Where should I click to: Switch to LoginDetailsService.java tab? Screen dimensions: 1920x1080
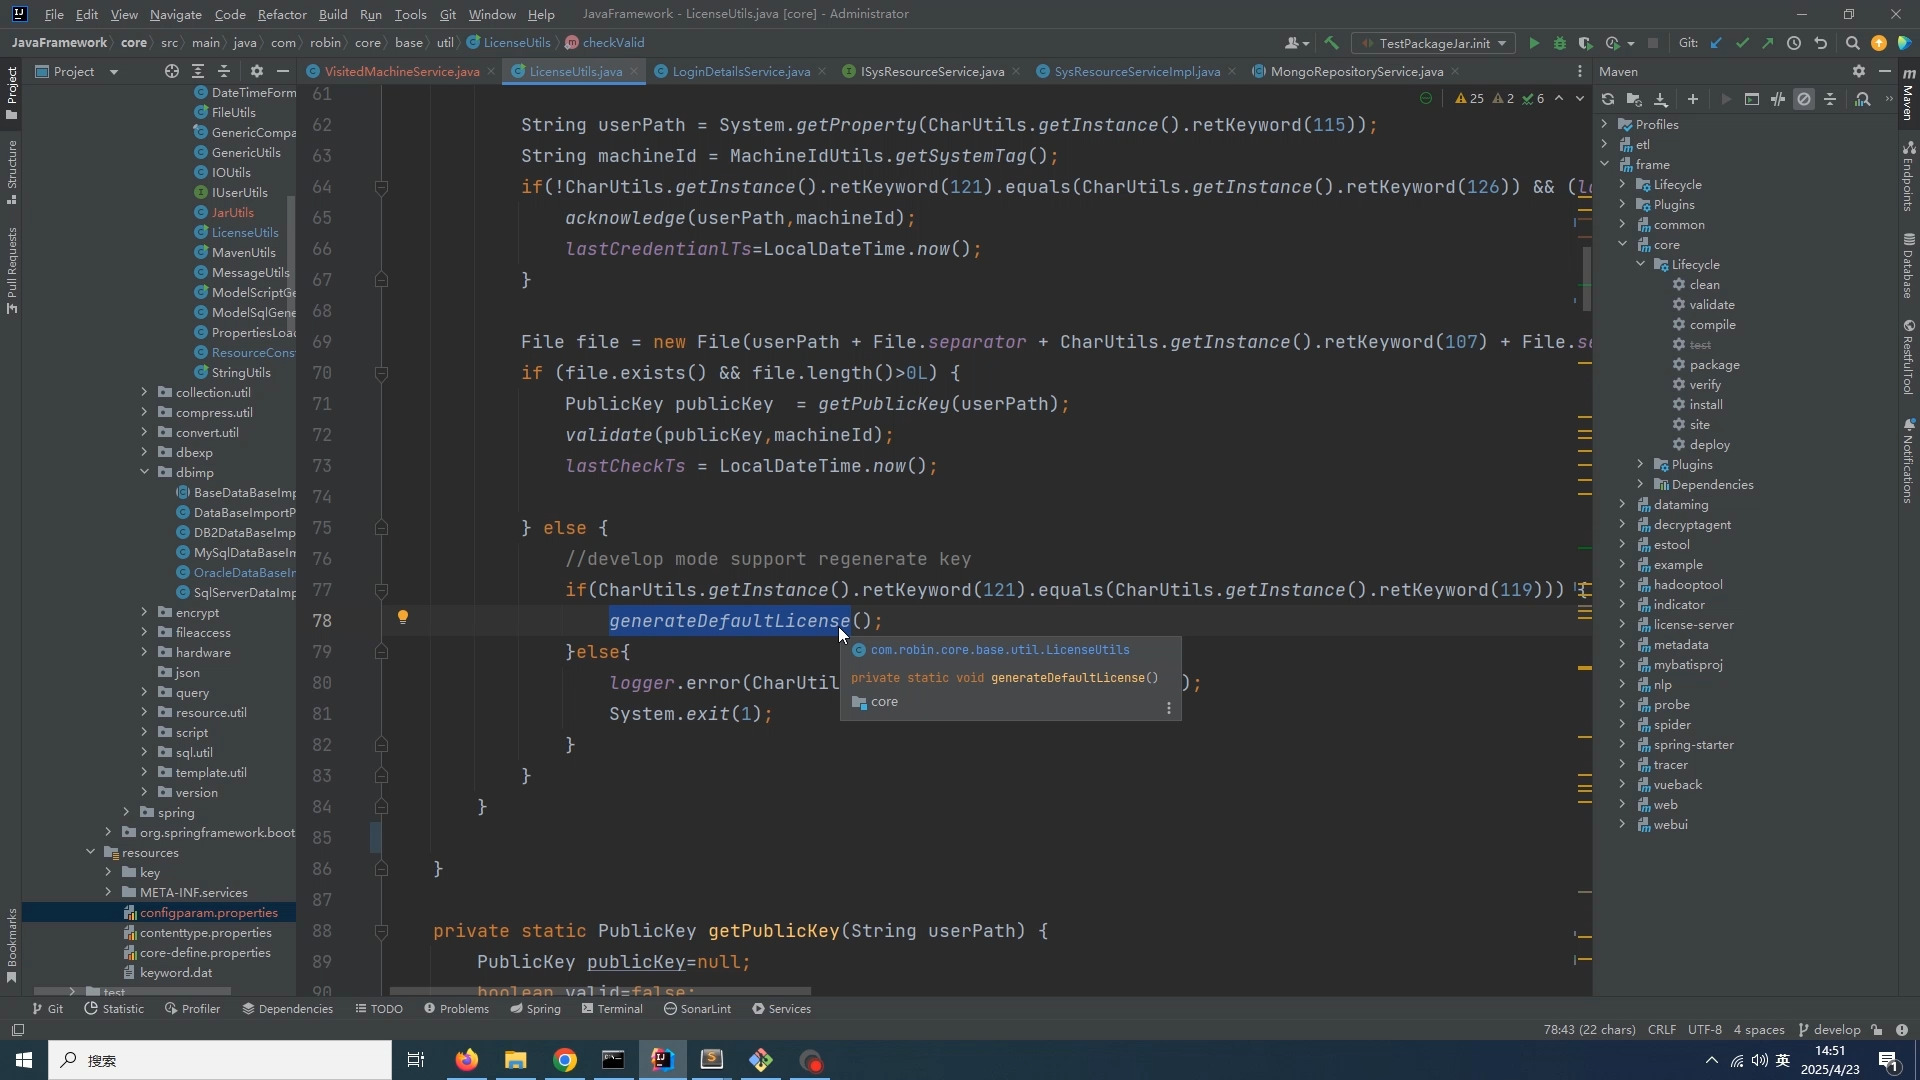[741, 71]
